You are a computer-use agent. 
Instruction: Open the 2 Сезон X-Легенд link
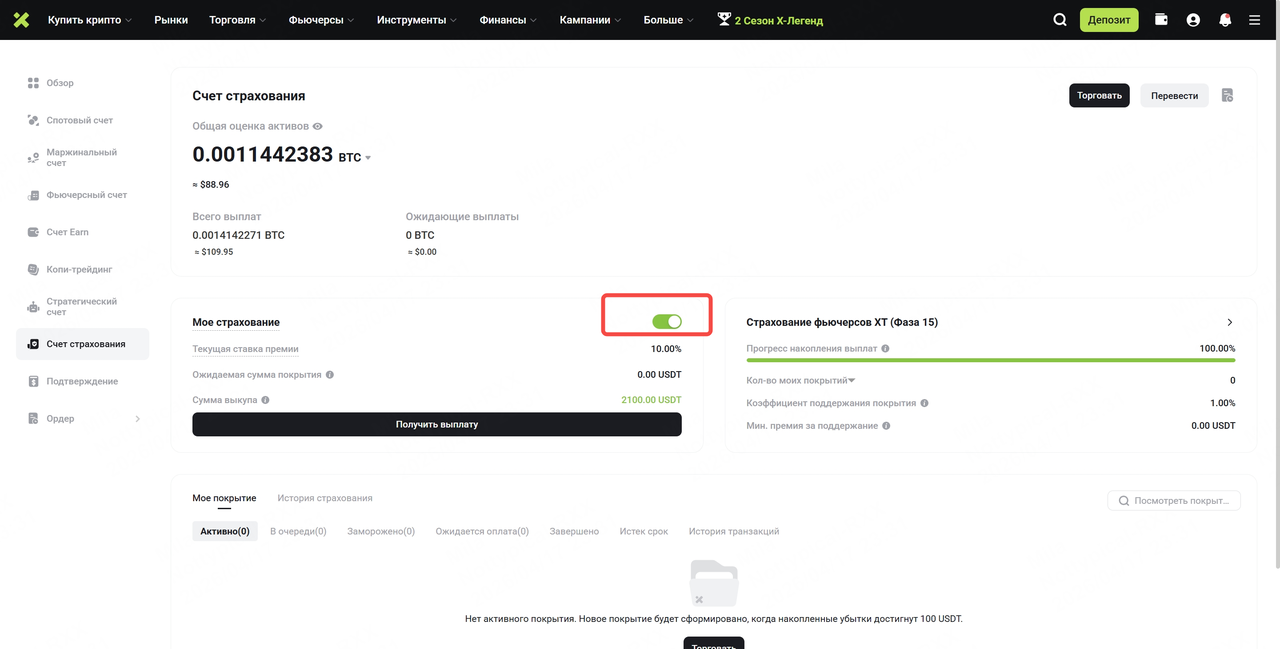click(x=770, y=20)
